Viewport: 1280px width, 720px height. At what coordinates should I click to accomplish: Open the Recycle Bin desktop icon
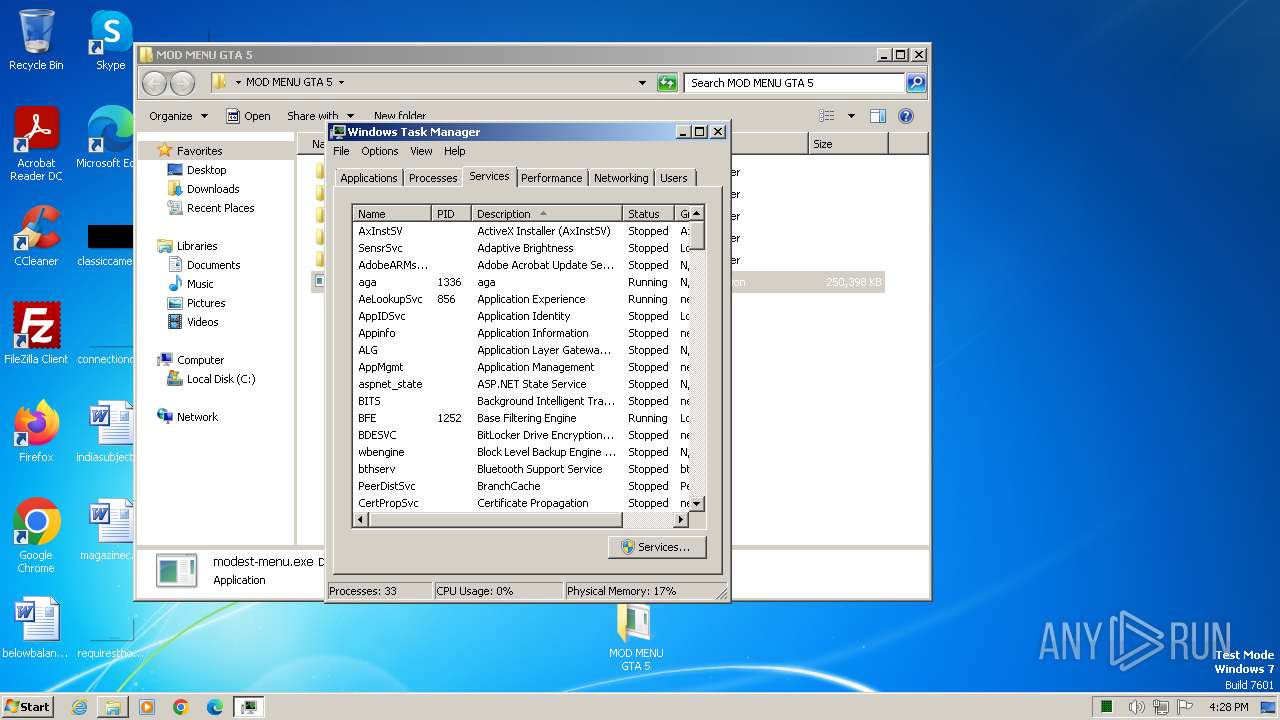pyautogui.click(x=36, y=40)
